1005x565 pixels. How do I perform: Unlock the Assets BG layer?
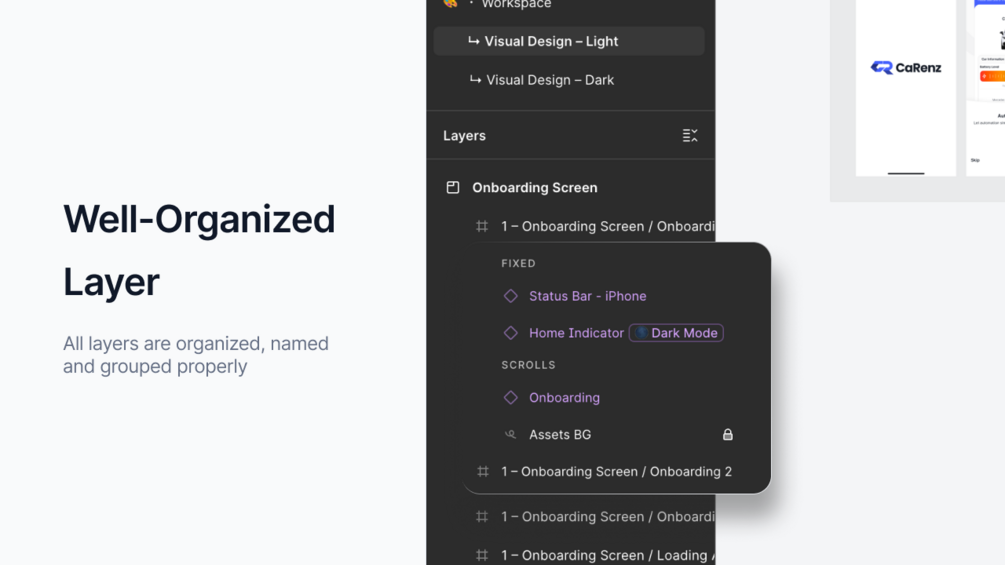pyautogui.click(x=728, y=435)
